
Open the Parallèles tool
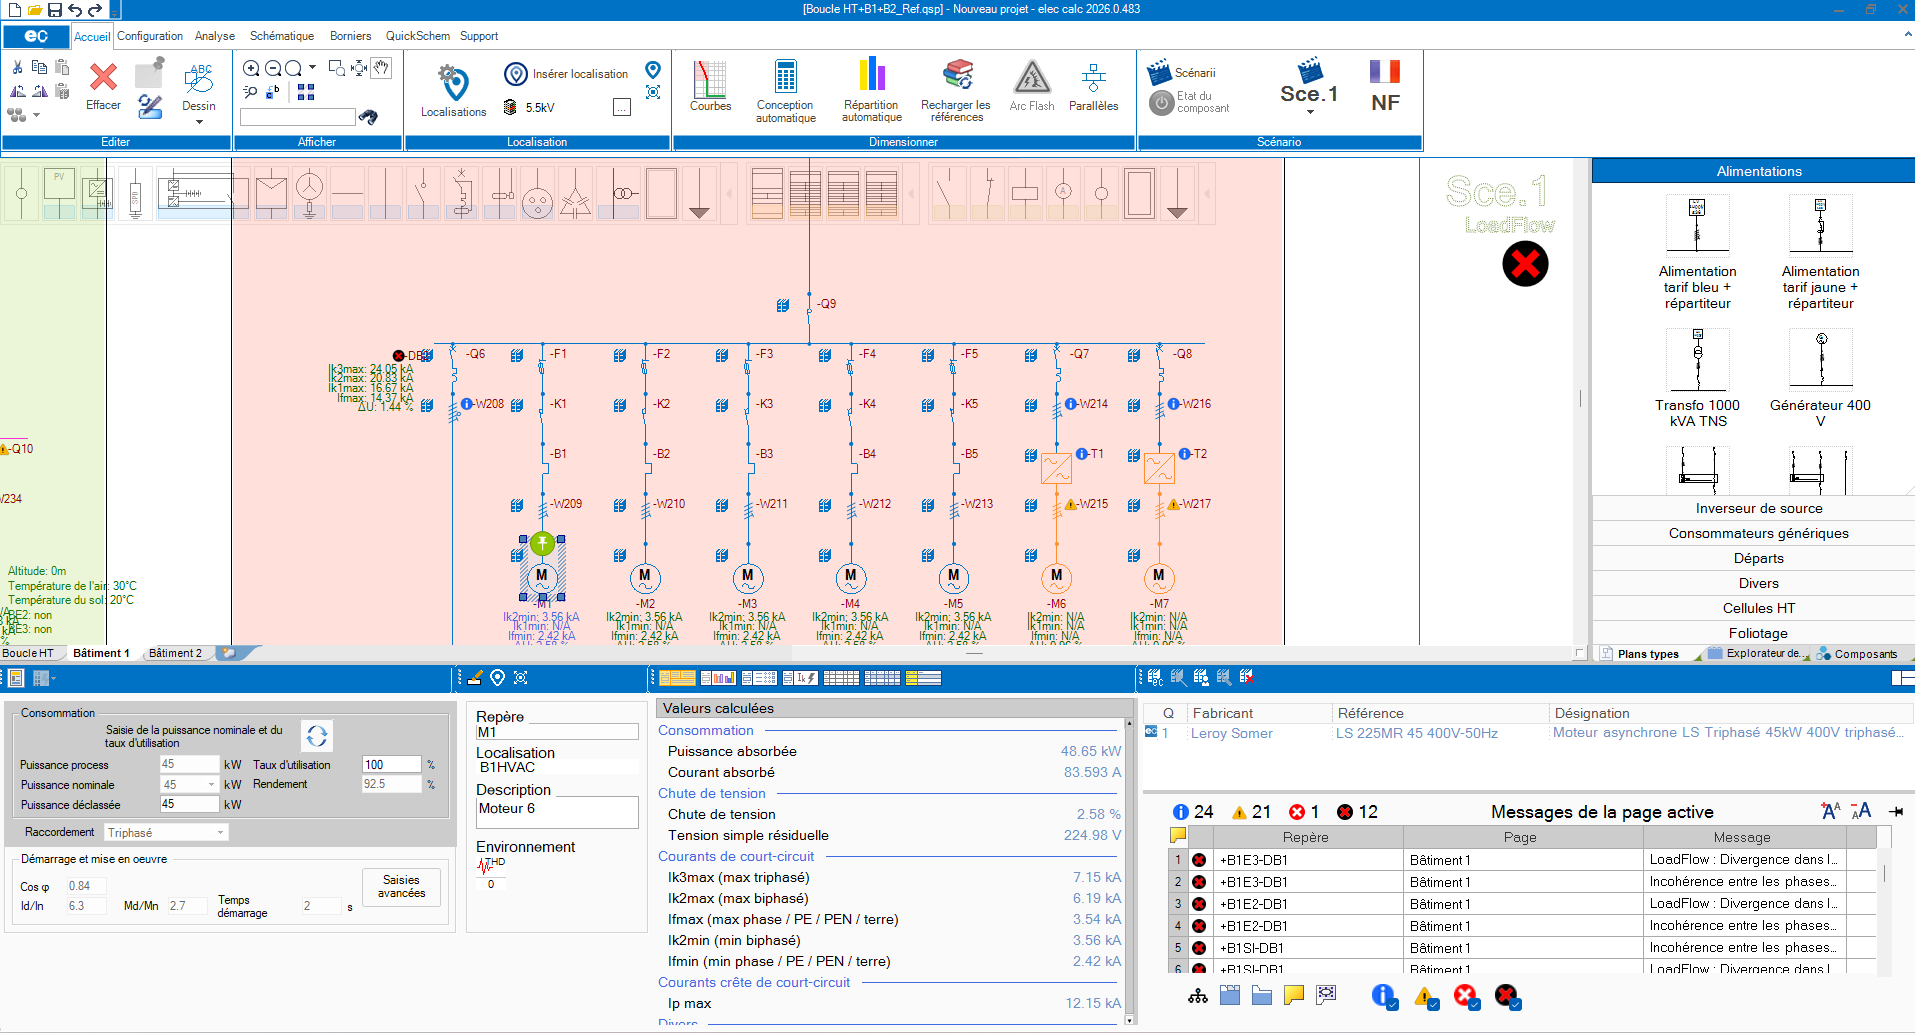1093,86
